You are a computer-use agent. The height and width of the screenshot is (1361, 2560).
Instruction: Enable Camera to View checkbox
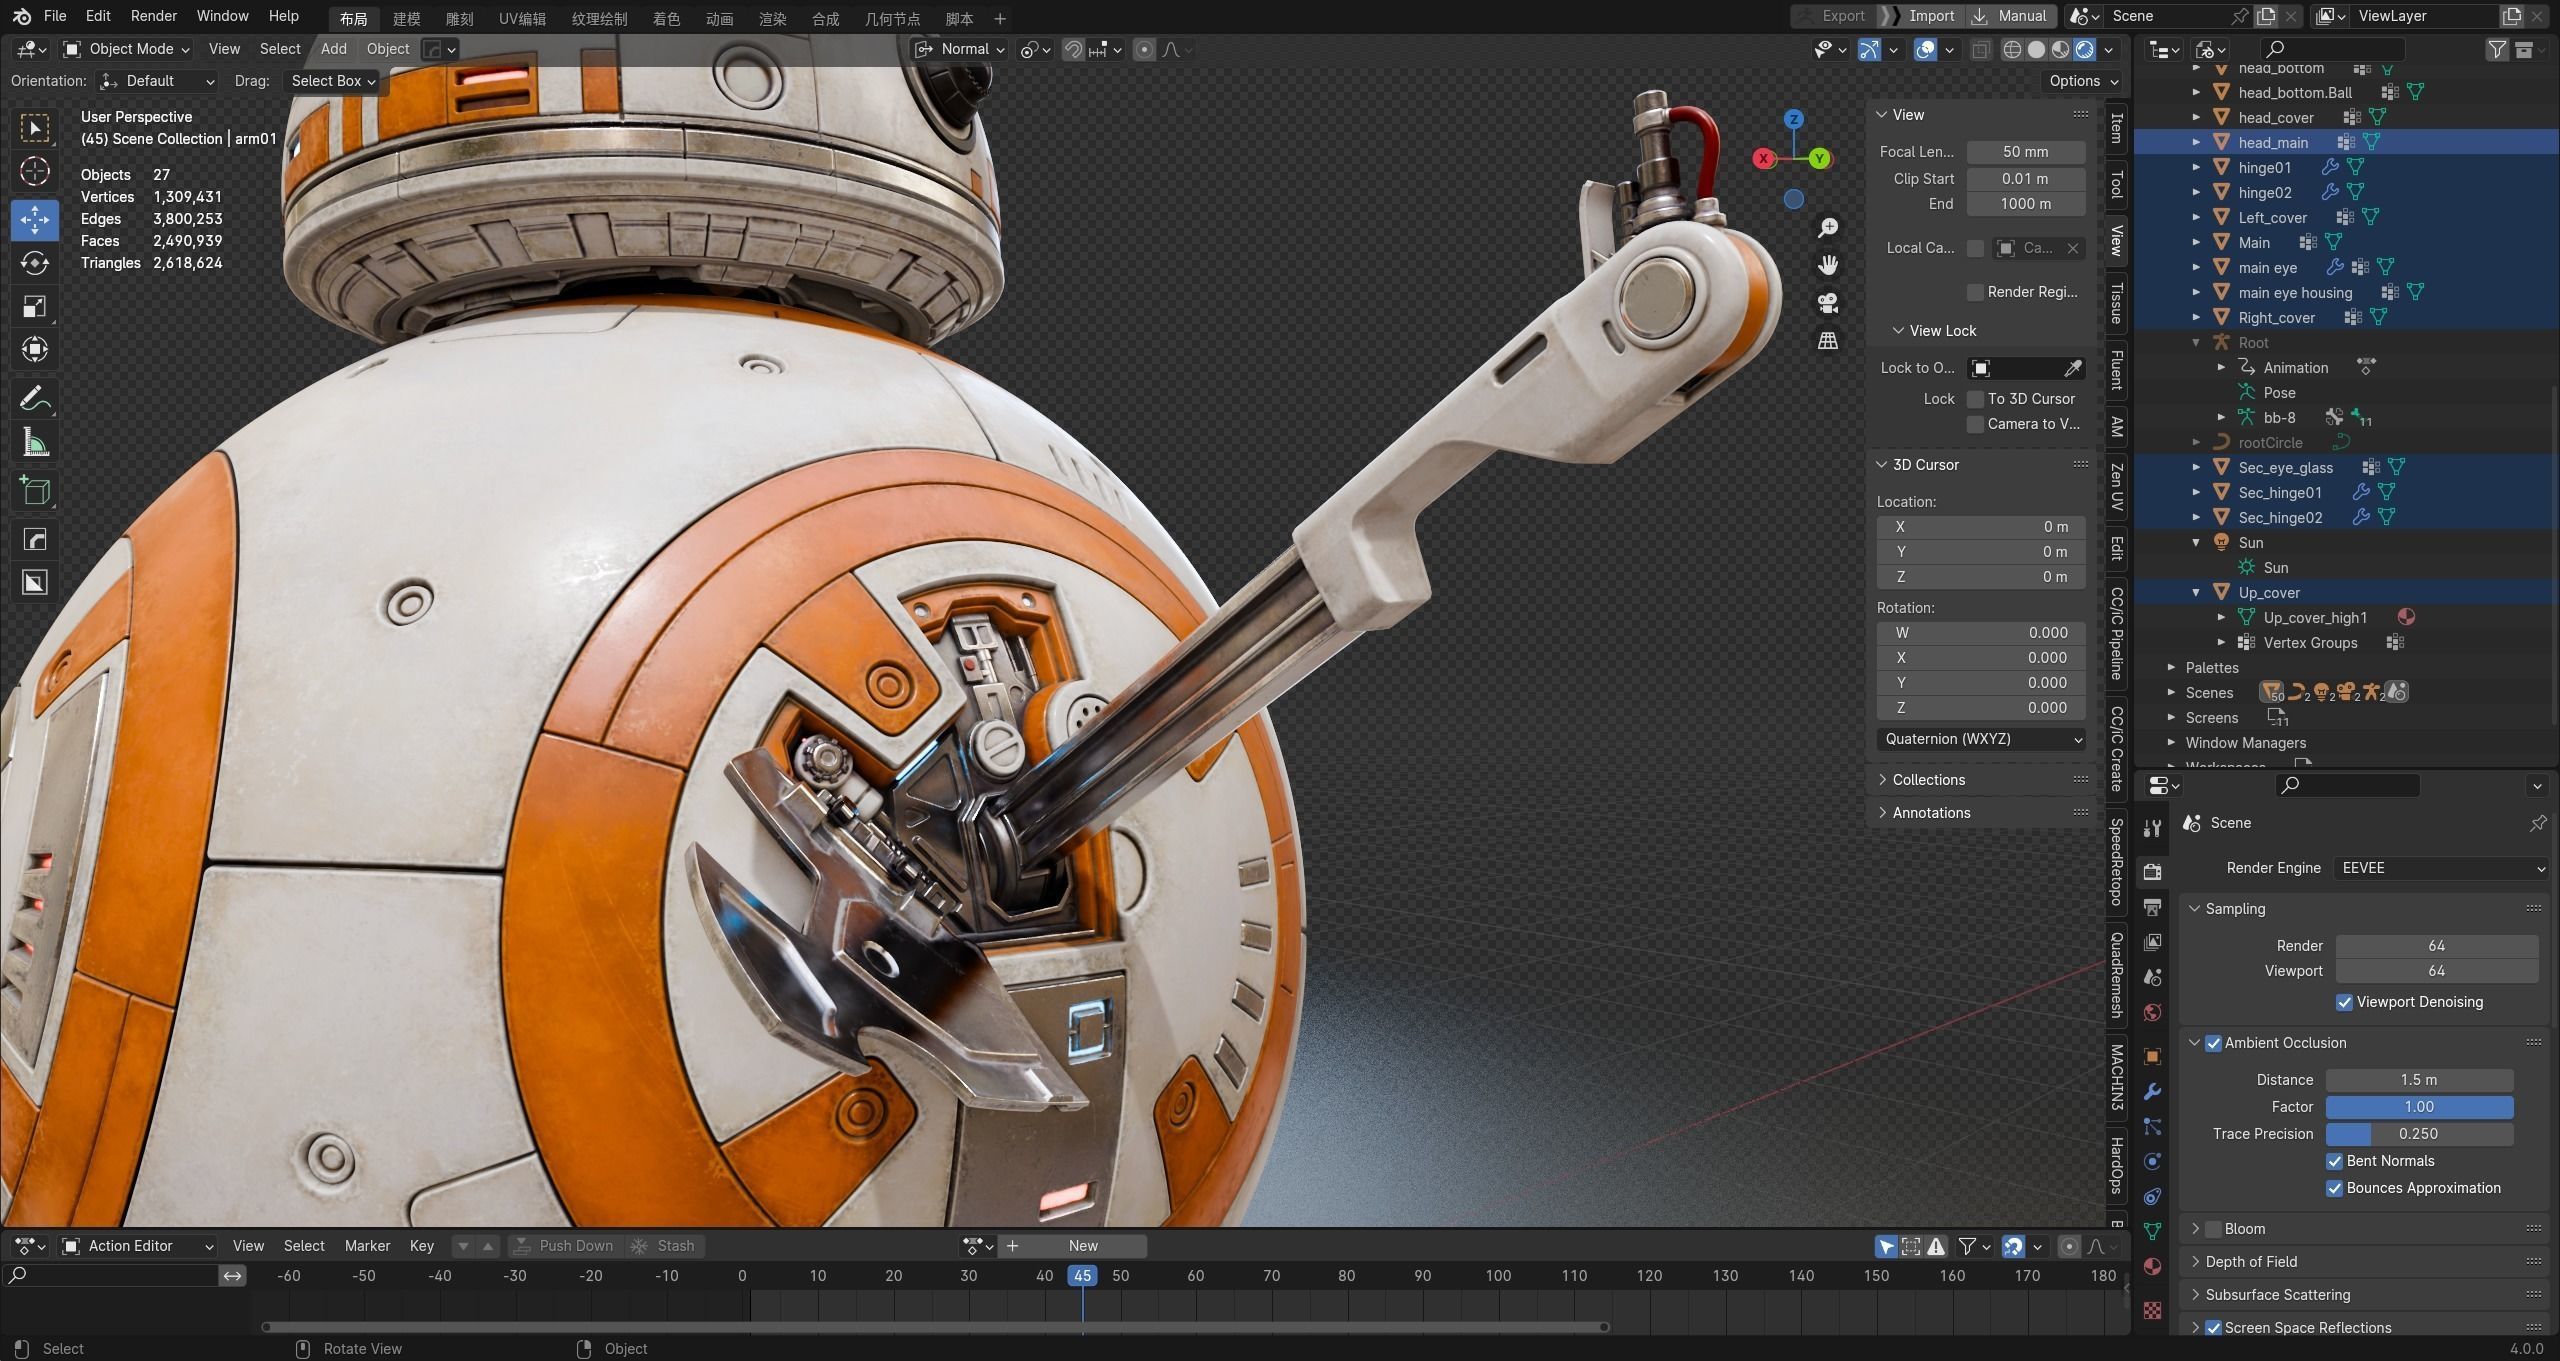point(1975,424)
